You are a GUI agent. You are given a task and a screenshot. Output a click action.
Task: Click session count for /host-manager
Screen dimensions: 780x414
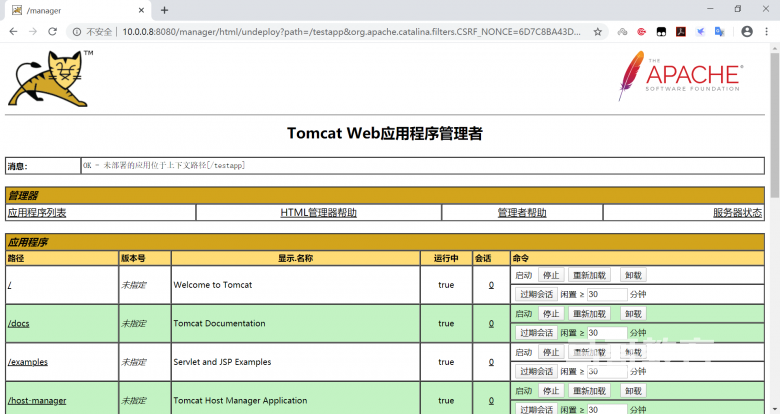[491, 401]
